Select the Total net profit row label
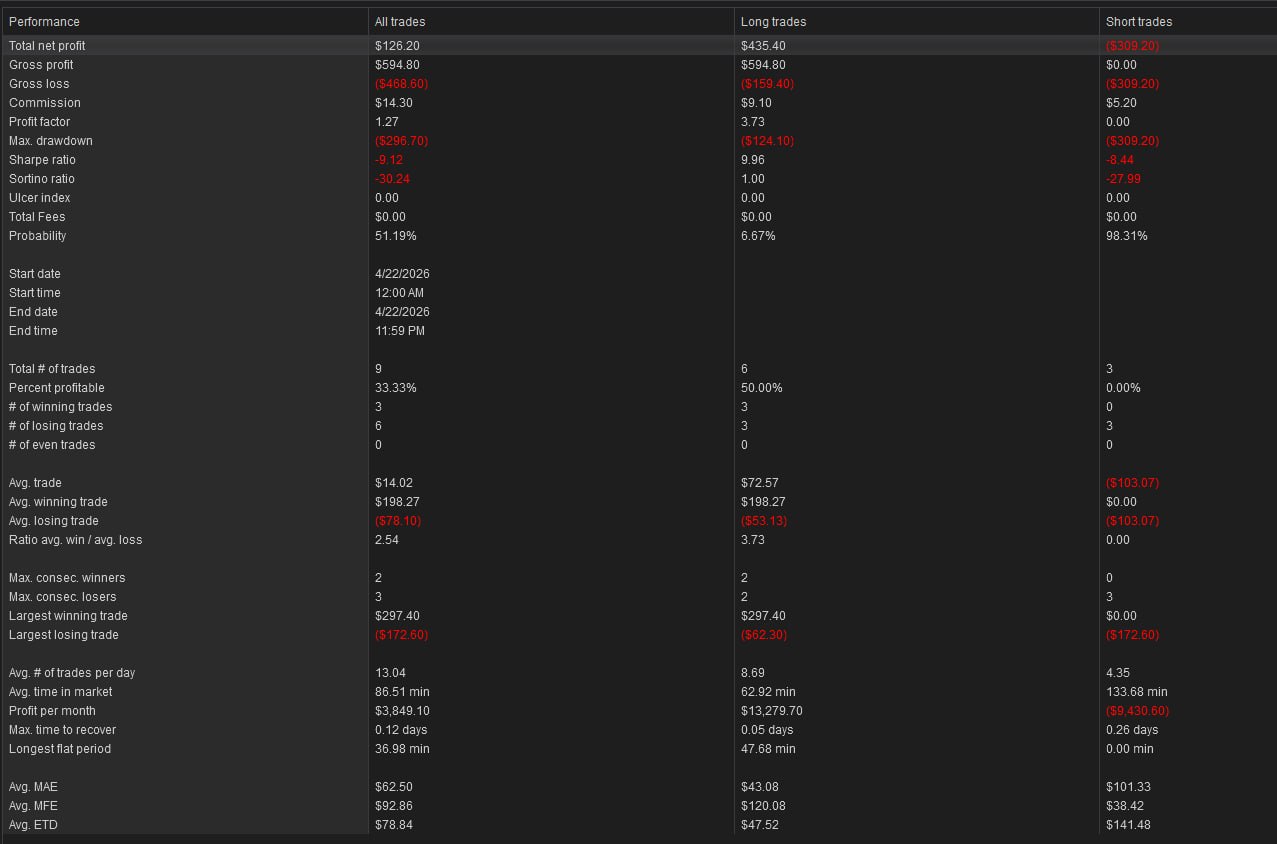 [x=47, y=46]
